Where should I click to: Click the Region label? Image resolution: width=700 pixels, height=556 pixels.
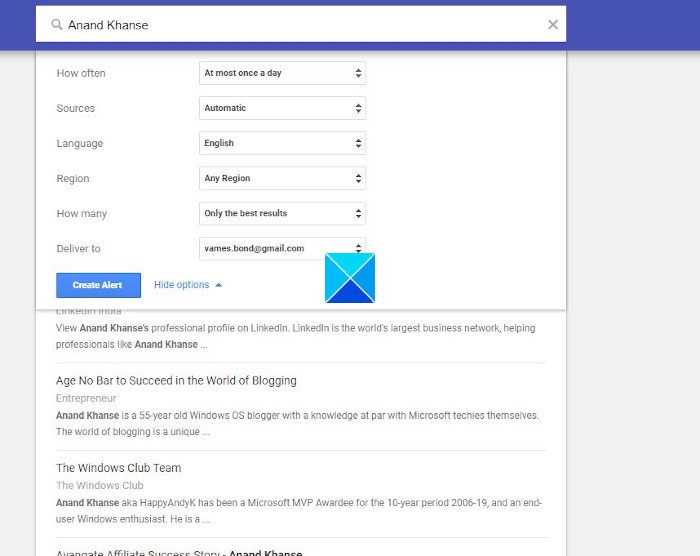pos(73,179)
